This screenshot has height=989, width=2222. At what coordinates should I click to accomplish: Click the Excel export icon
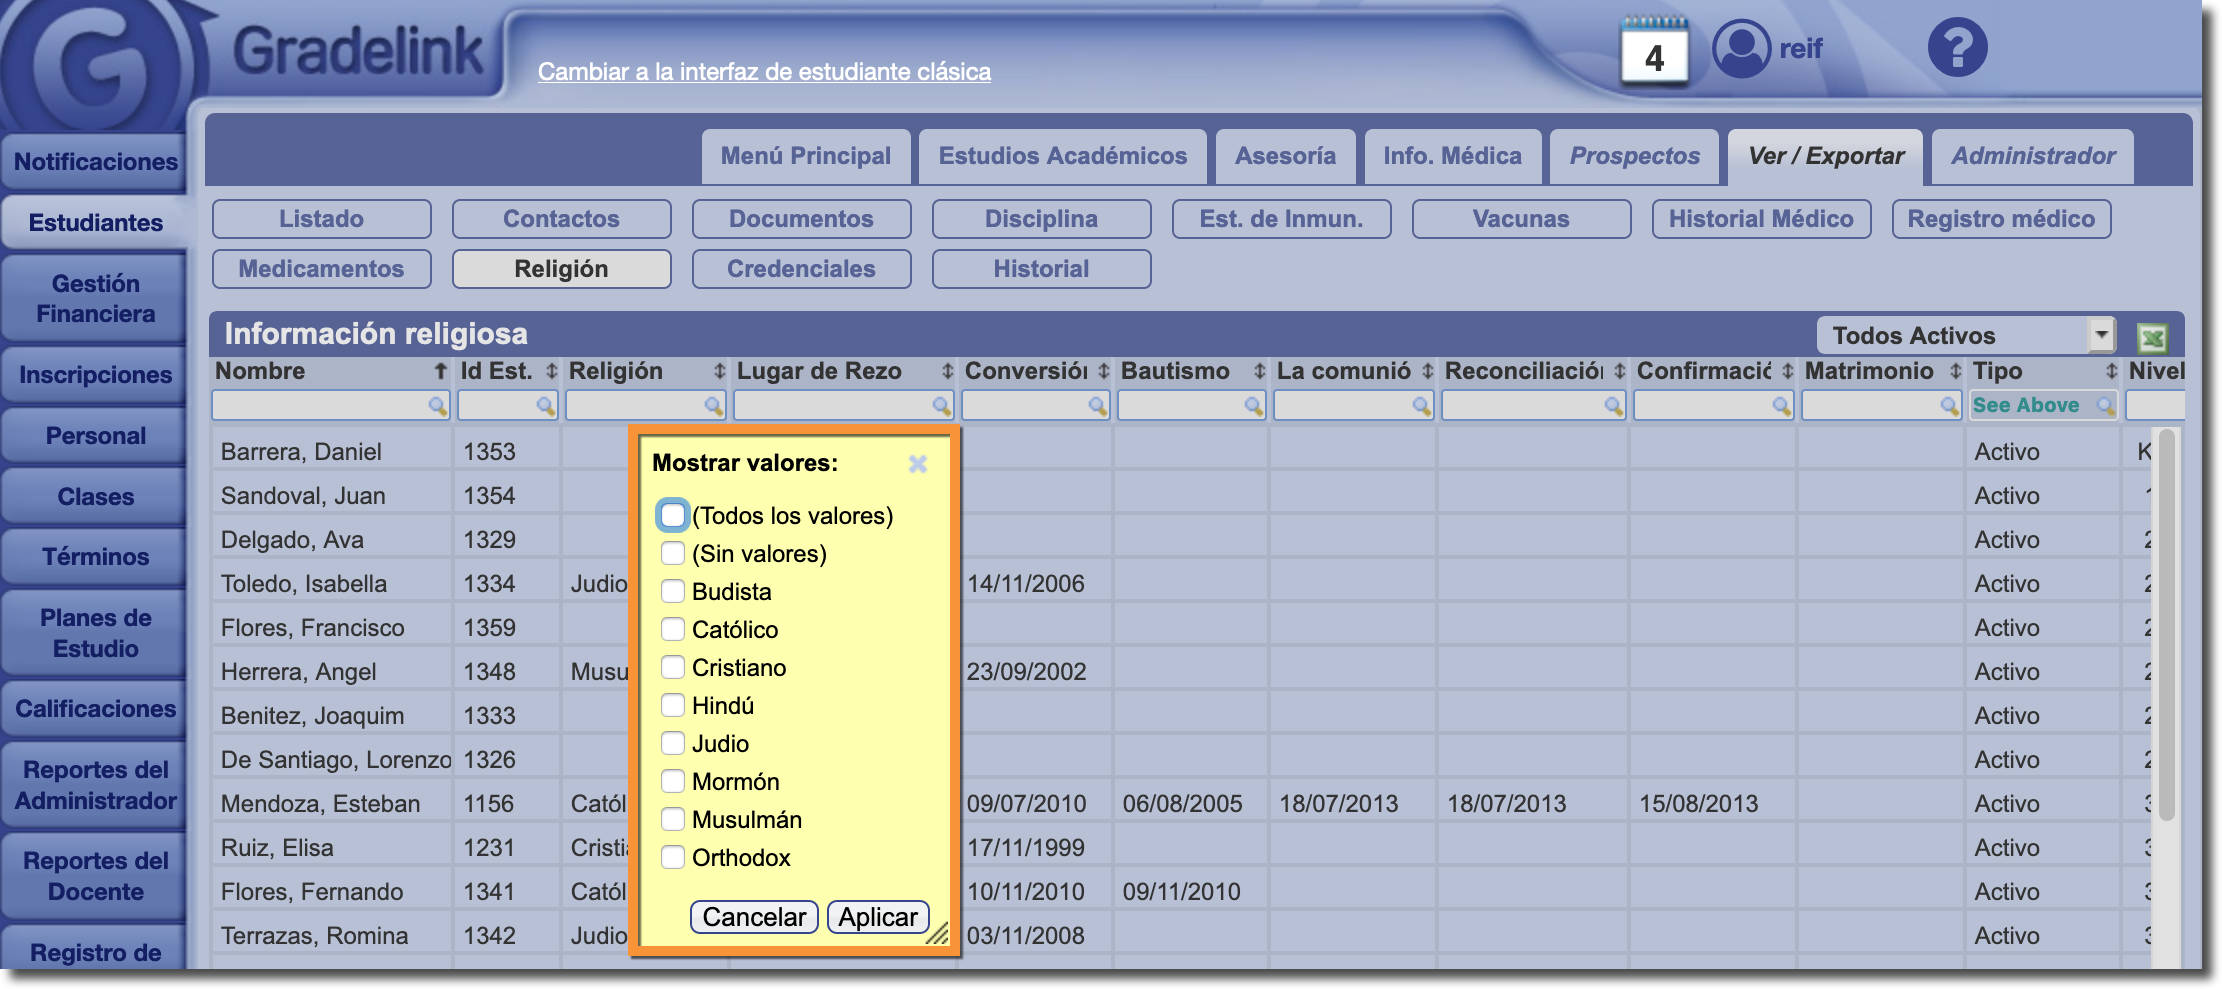pyautogui.click(x=2152, y=338)
